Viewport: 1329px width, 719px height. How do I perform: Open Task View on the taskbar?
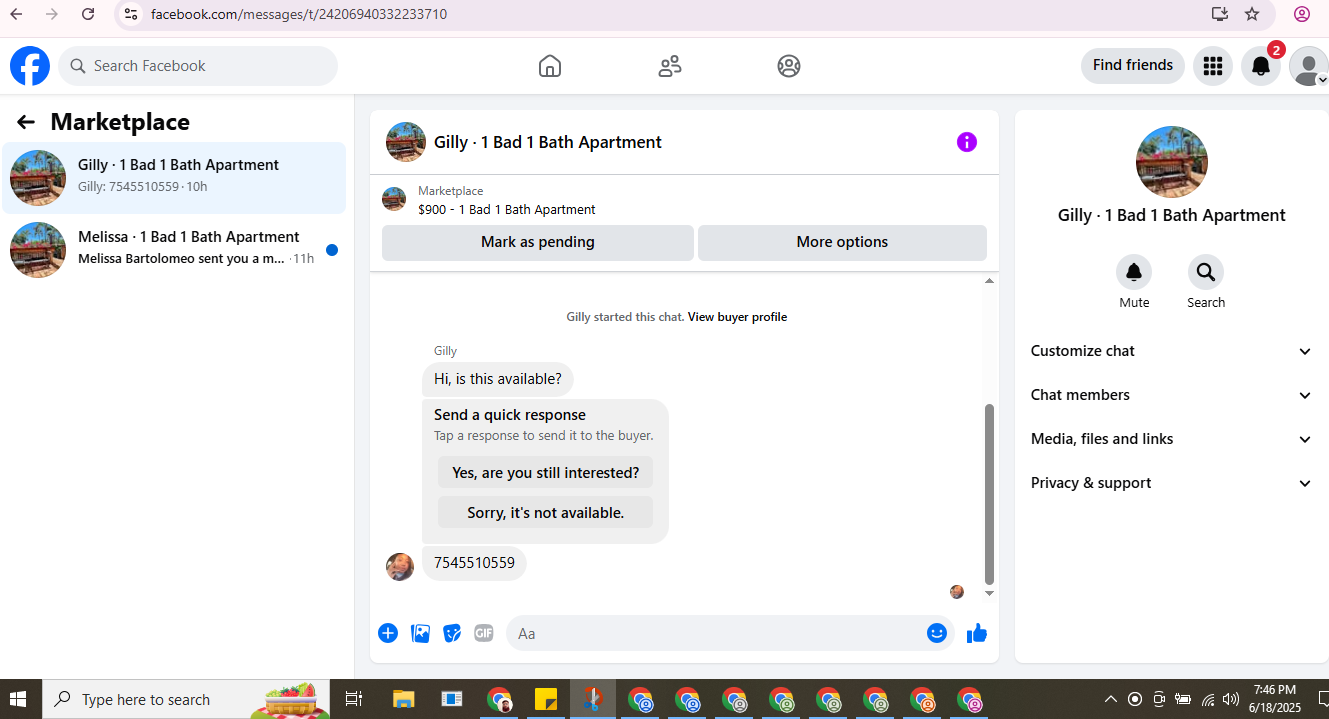(353, 699)
